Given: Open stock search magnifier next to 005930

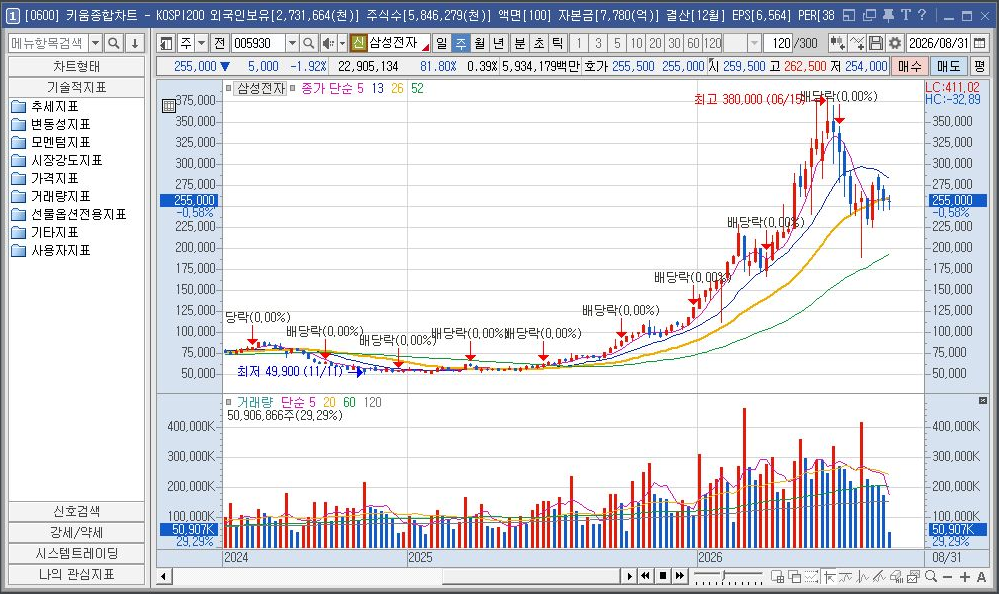Looking at the screenshot, I should click(308, 43).
